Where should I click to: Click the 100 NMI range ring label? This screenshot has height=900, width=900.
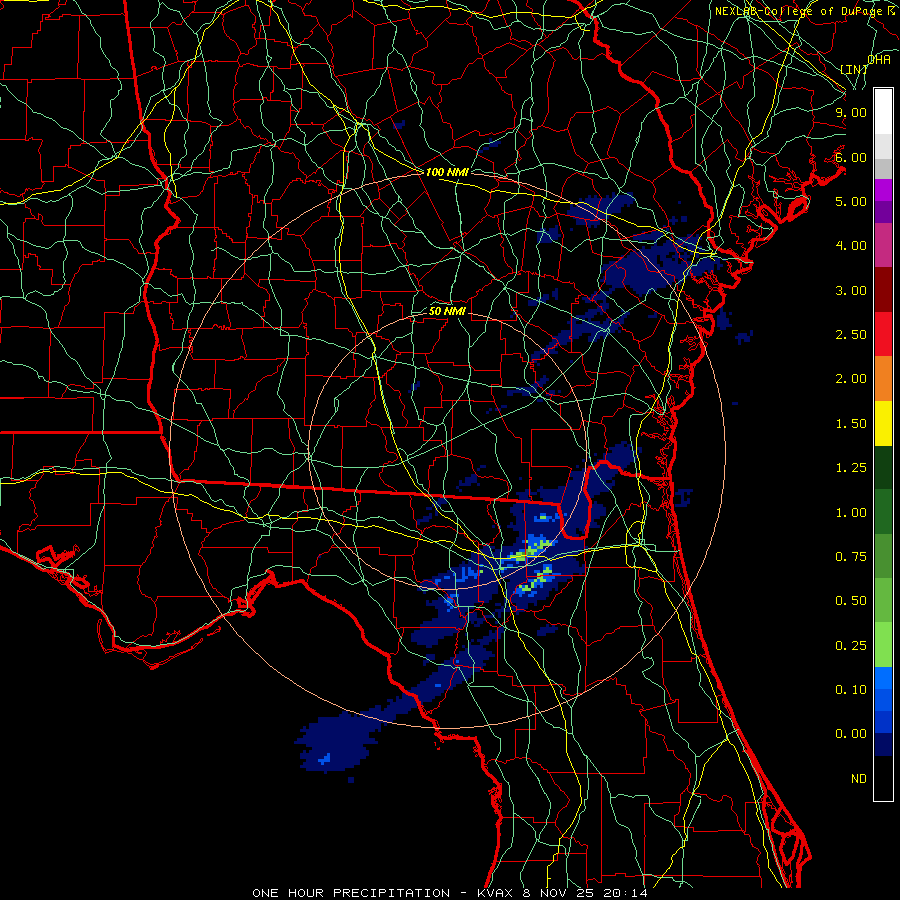coord(447,172)
